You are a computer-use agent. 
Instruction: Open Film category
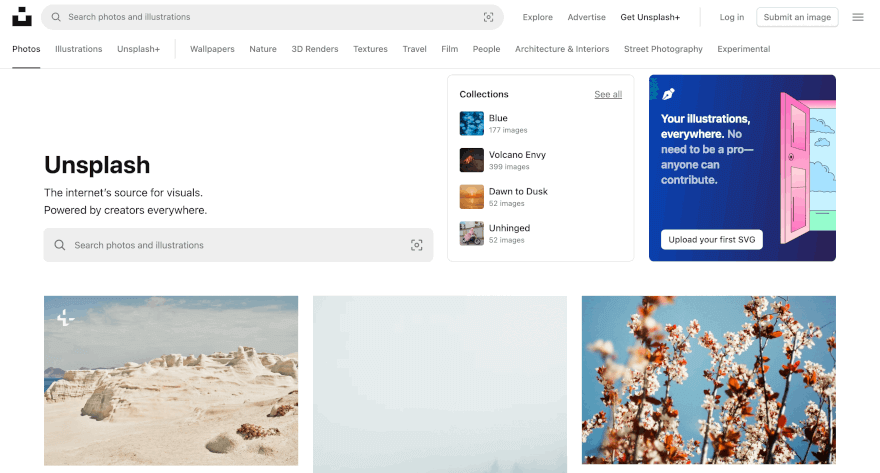pos(450,49)
